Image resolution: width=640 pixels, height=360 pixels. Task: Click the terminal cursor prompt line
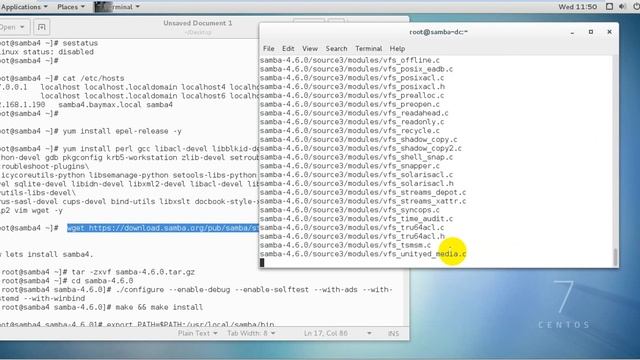point(262,262)
